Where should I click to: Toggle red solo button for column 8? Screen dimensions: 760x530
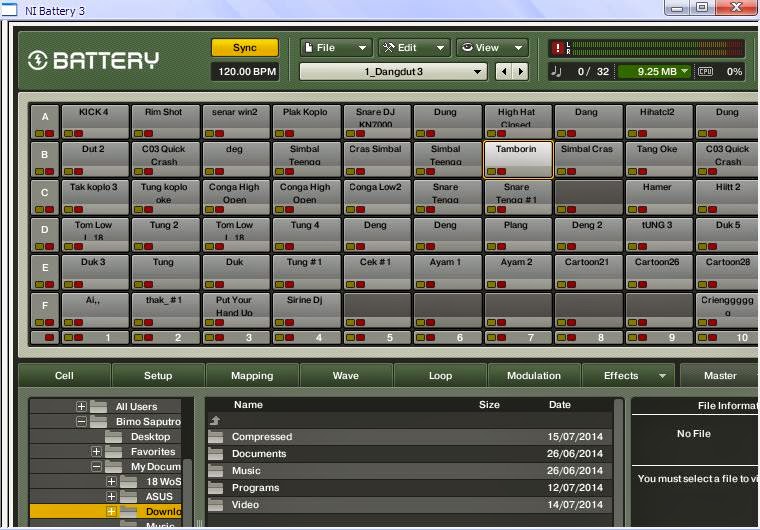click(571, 337)
